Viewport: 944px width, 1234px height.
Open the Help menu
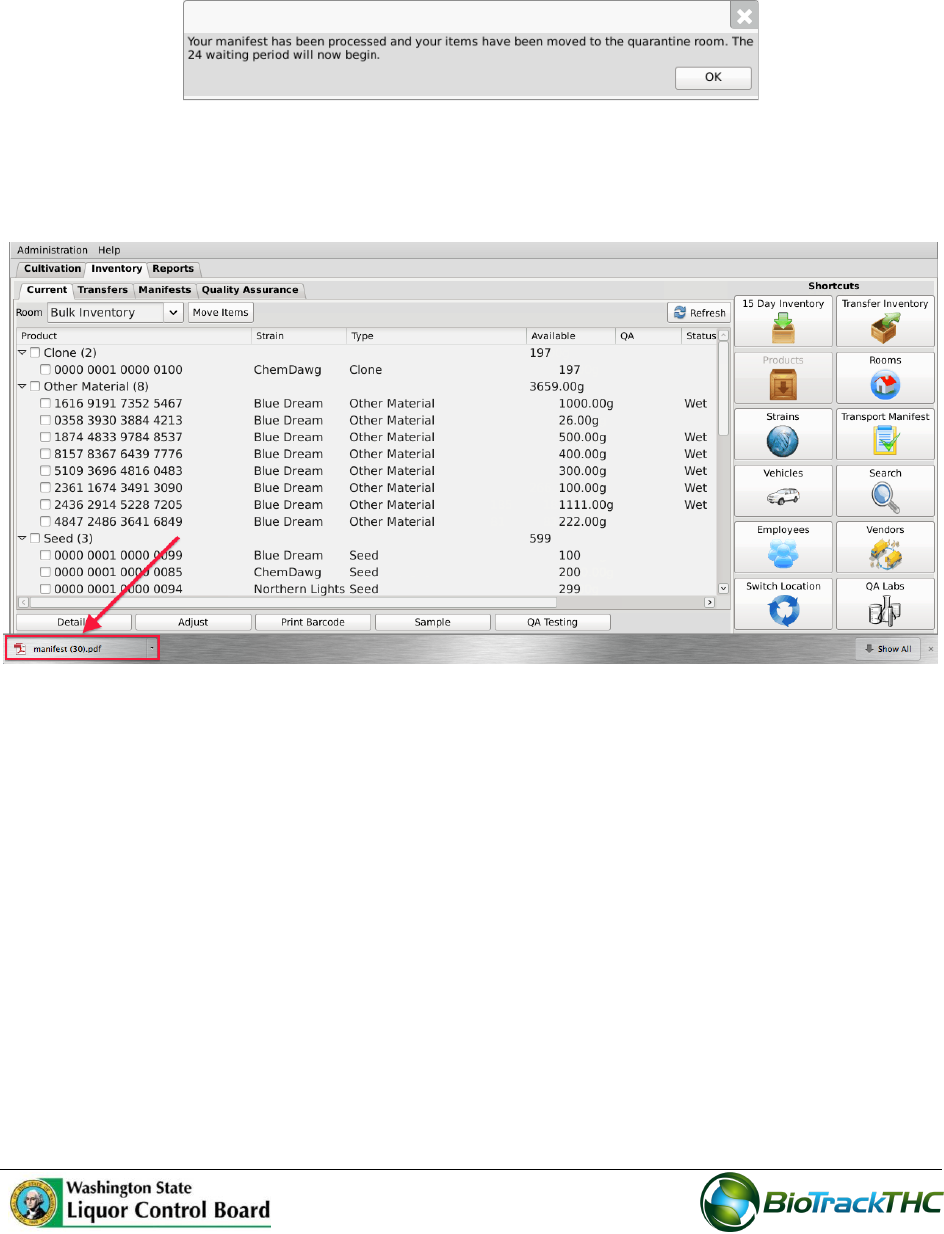(x=109, y=250)
